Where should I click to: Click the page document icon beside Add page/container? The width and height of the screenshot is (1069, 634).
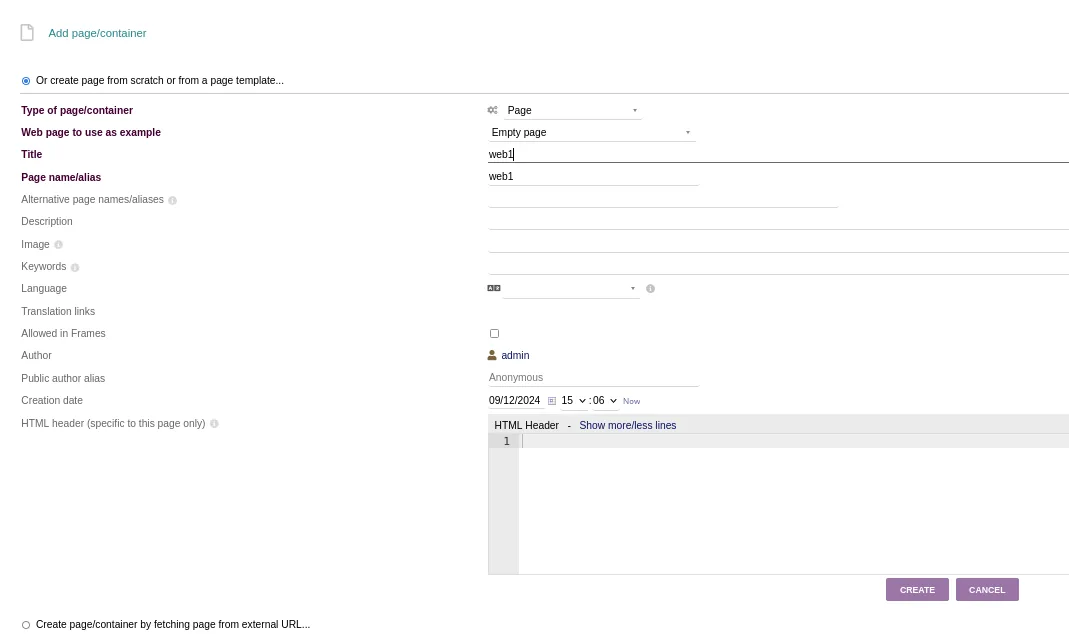tap(27, 33)
